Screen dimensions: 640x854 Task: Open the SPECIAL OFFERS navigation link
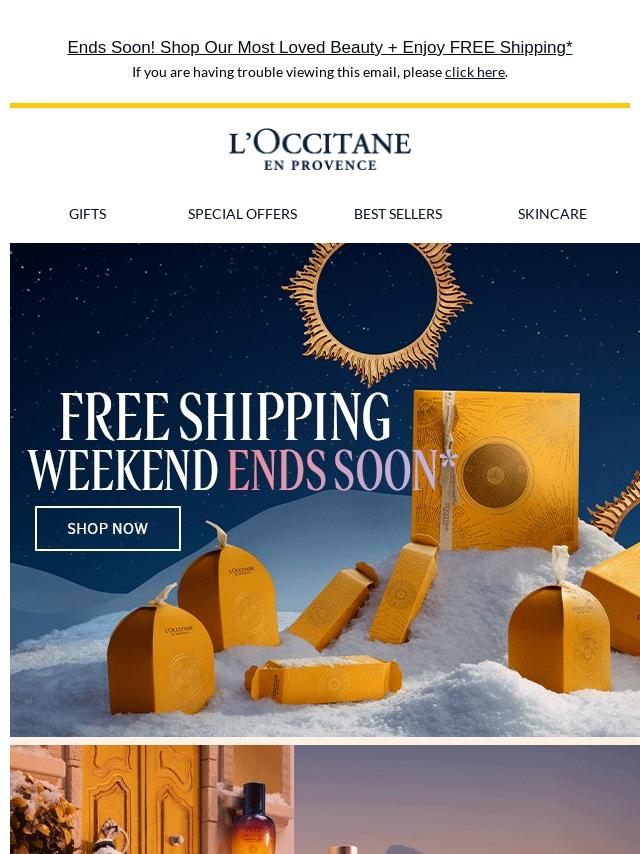[x=242, y=214]
